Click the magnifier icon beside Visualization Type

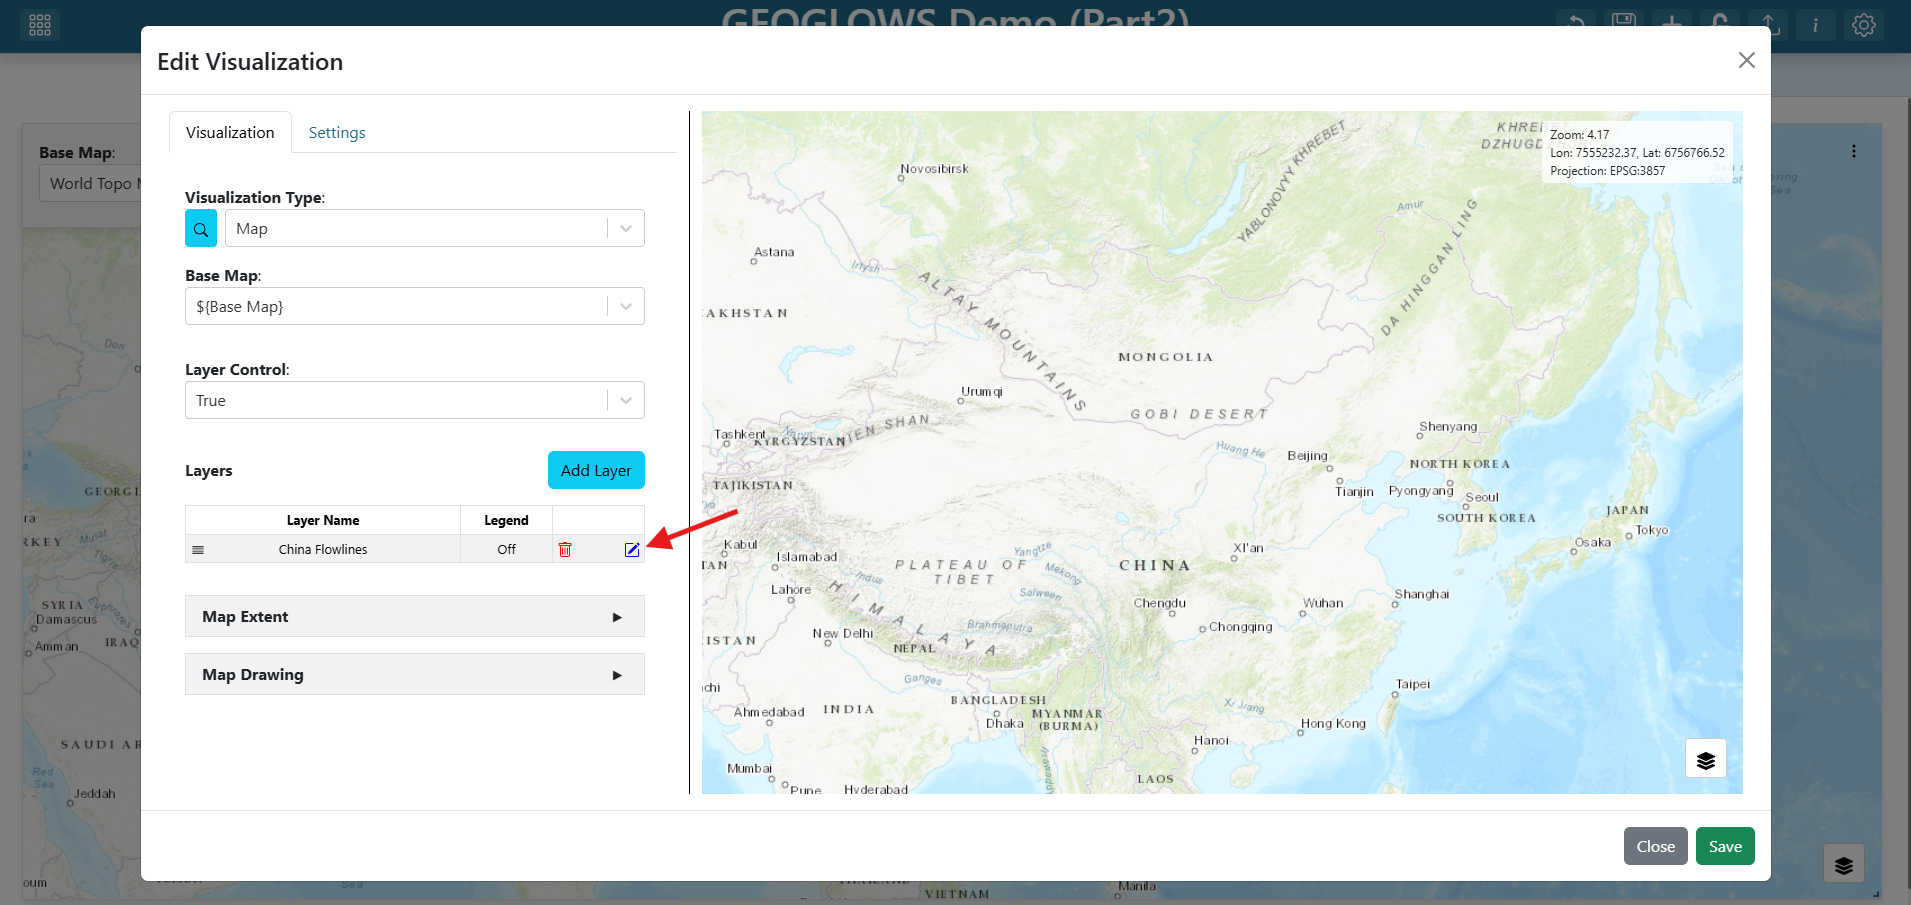pyautogui.click(x=201, y=229)
